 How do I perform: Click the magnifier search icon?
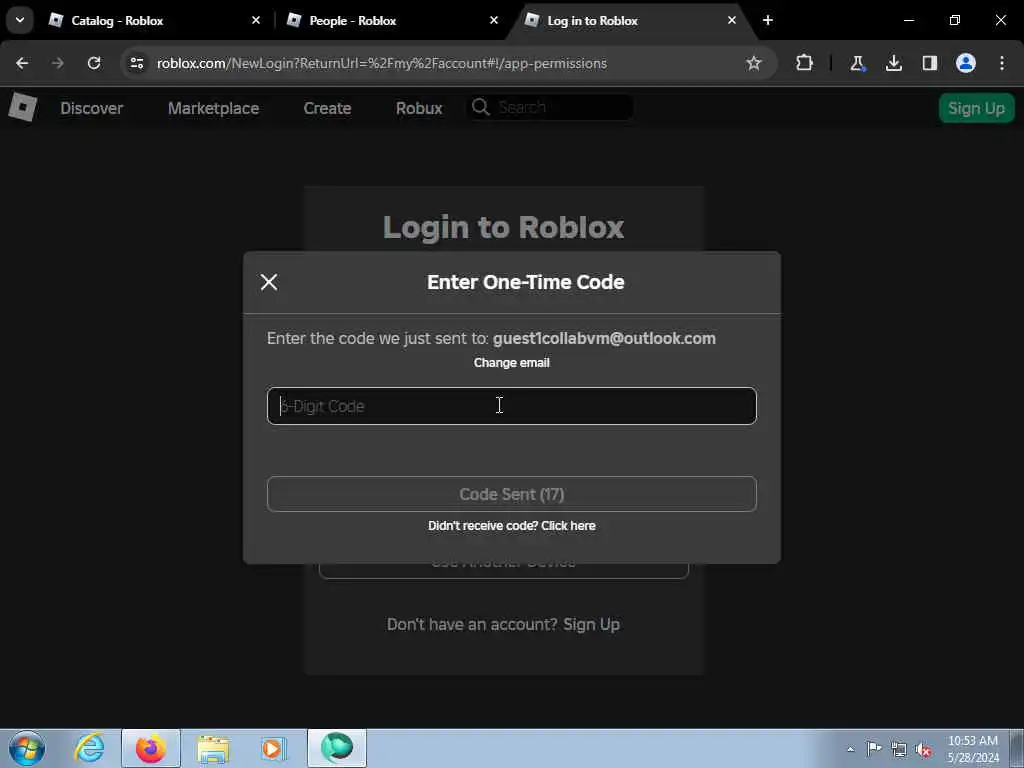click(481, 107)
